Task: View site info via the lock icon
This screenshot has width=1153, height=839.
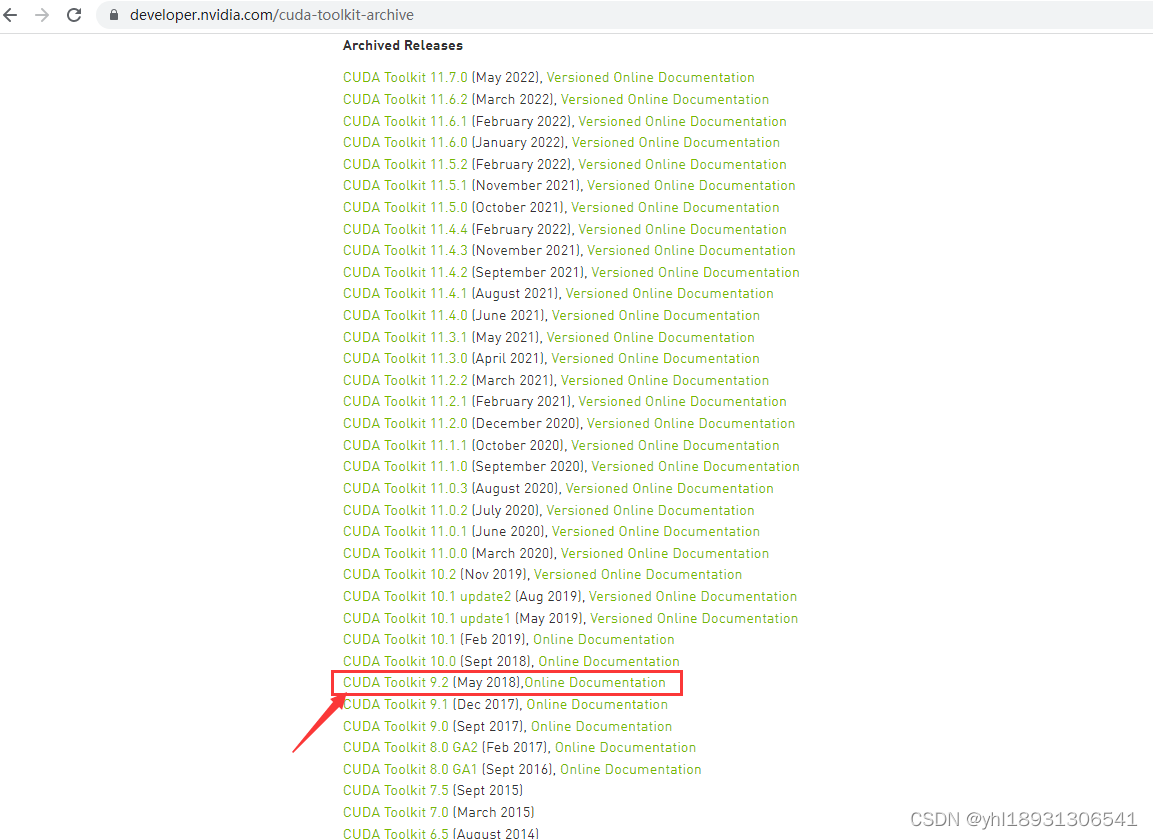Action: pos(113,15)
